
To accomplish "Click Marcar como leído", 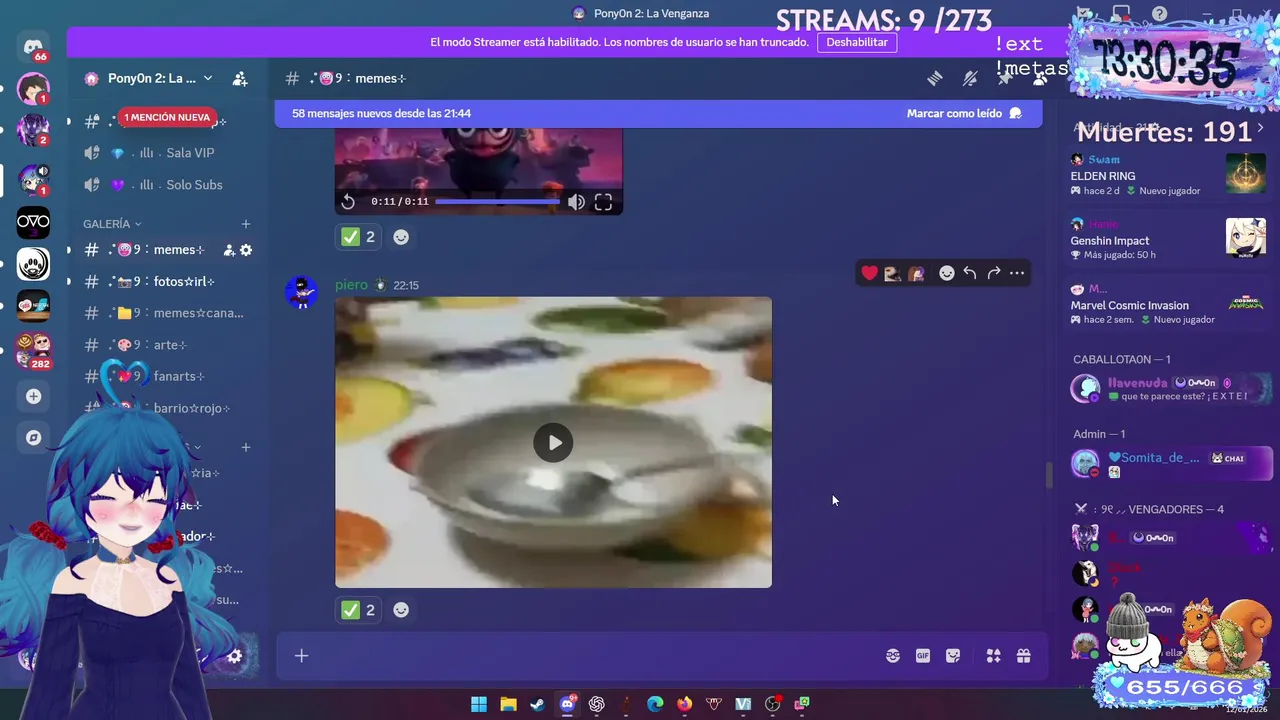I will click(x=964, y=114).
